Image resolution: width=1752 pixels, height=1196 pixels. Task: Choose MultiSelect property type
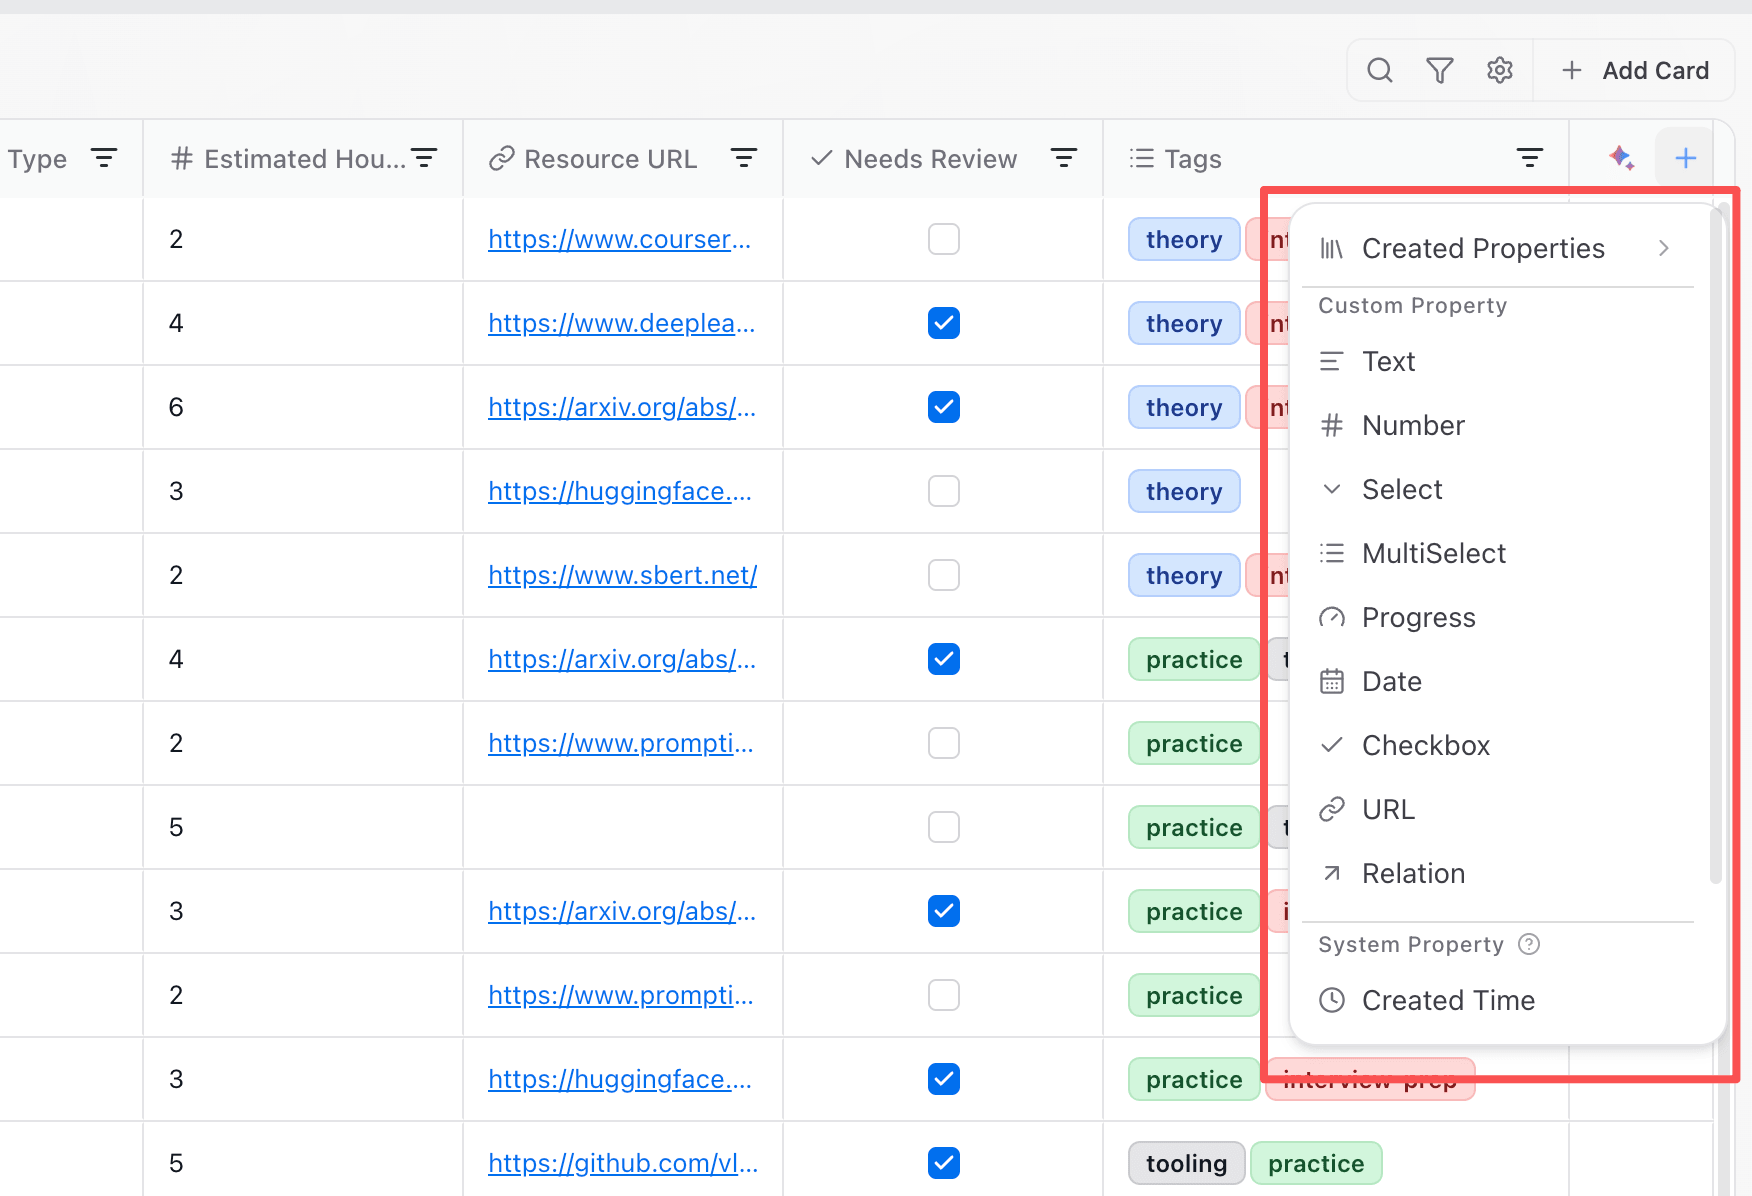pos(1497,553)
